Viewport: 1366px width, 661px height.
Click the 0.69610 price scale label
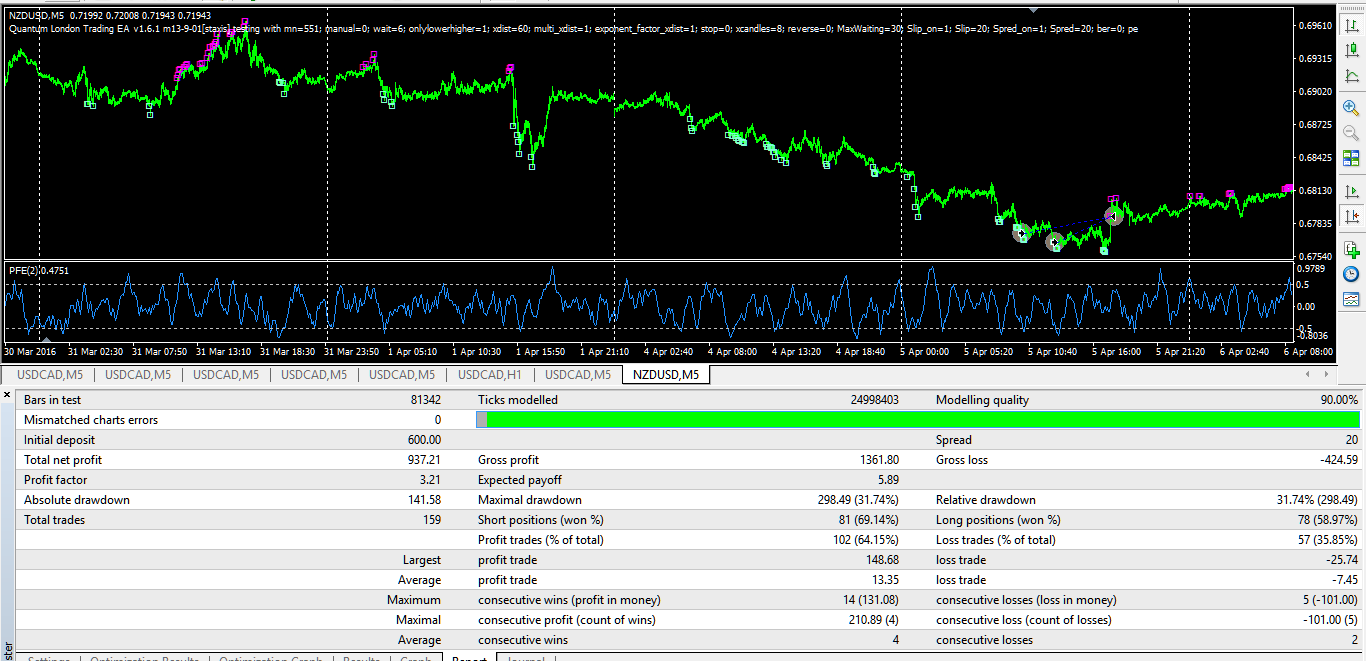(1315, 25)
